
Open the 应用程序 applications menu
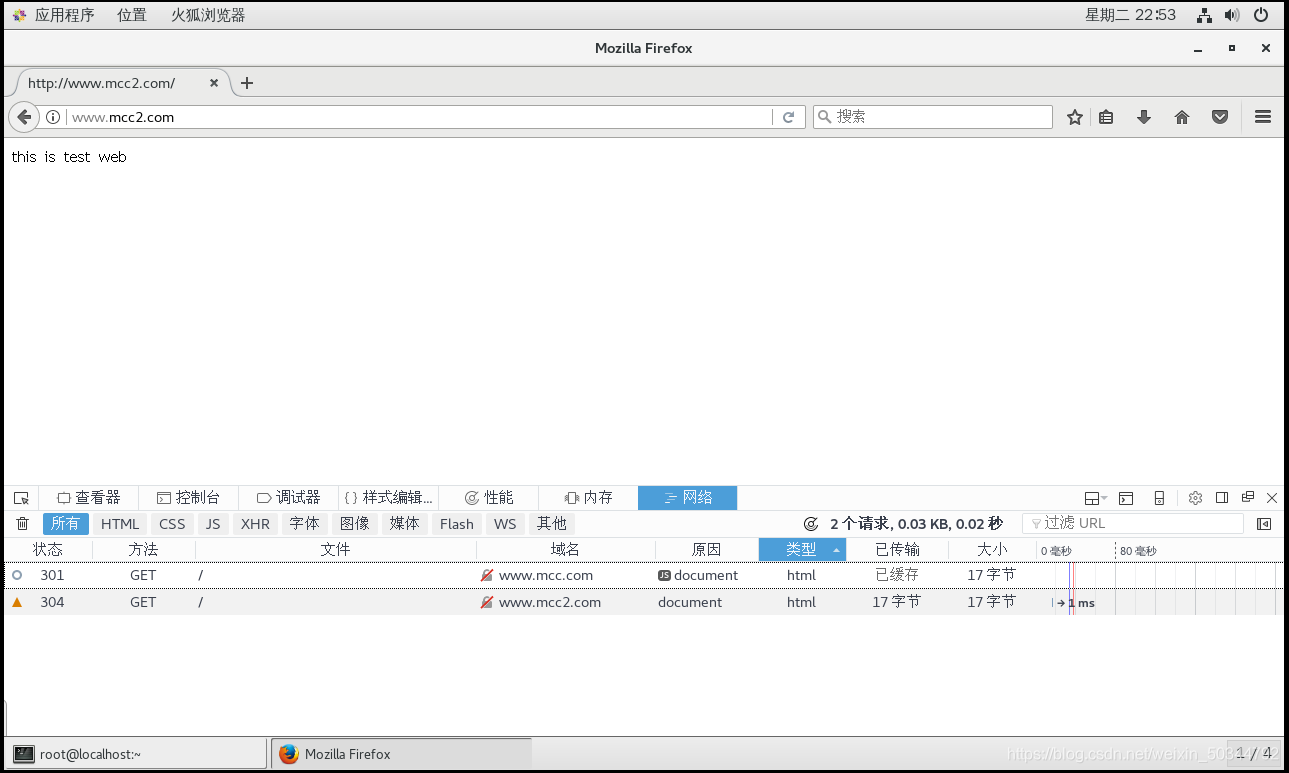pos(64,15)
